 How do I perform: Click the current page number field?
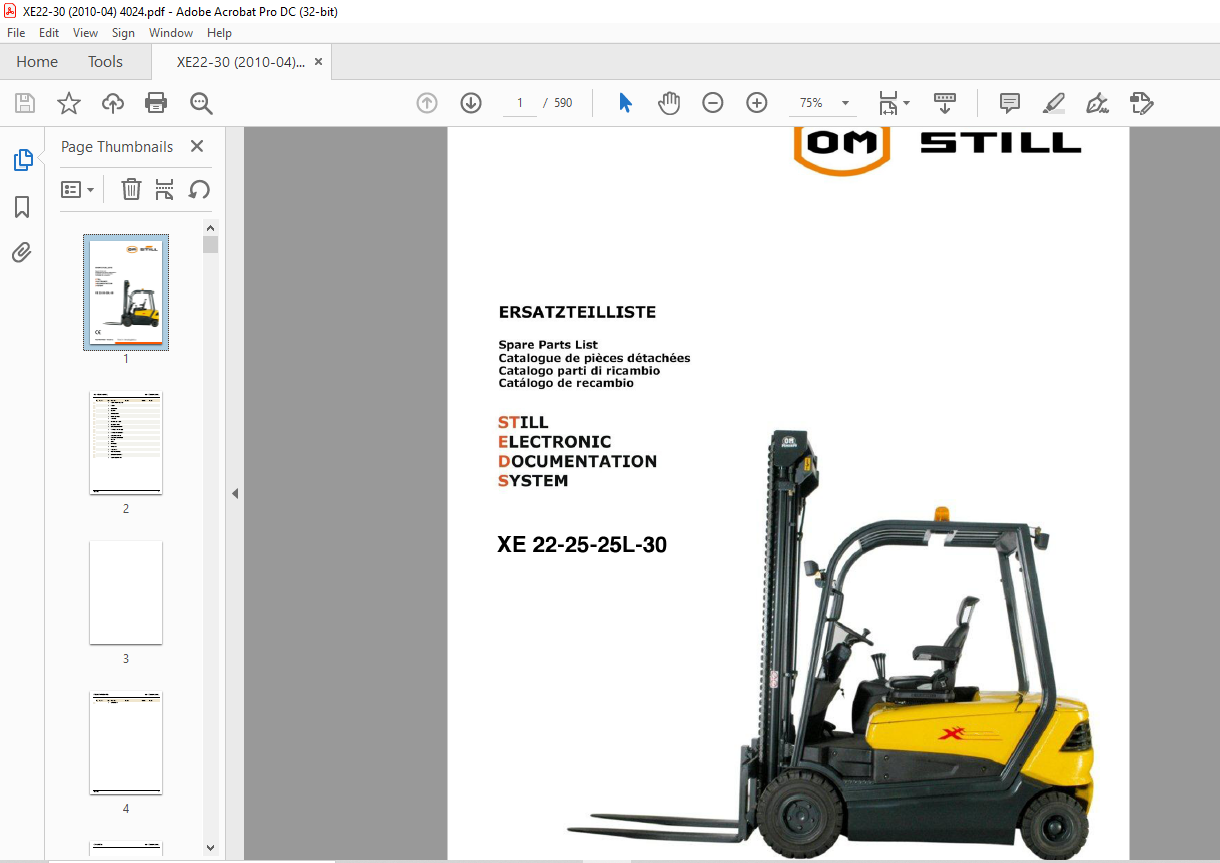point(520,103)
